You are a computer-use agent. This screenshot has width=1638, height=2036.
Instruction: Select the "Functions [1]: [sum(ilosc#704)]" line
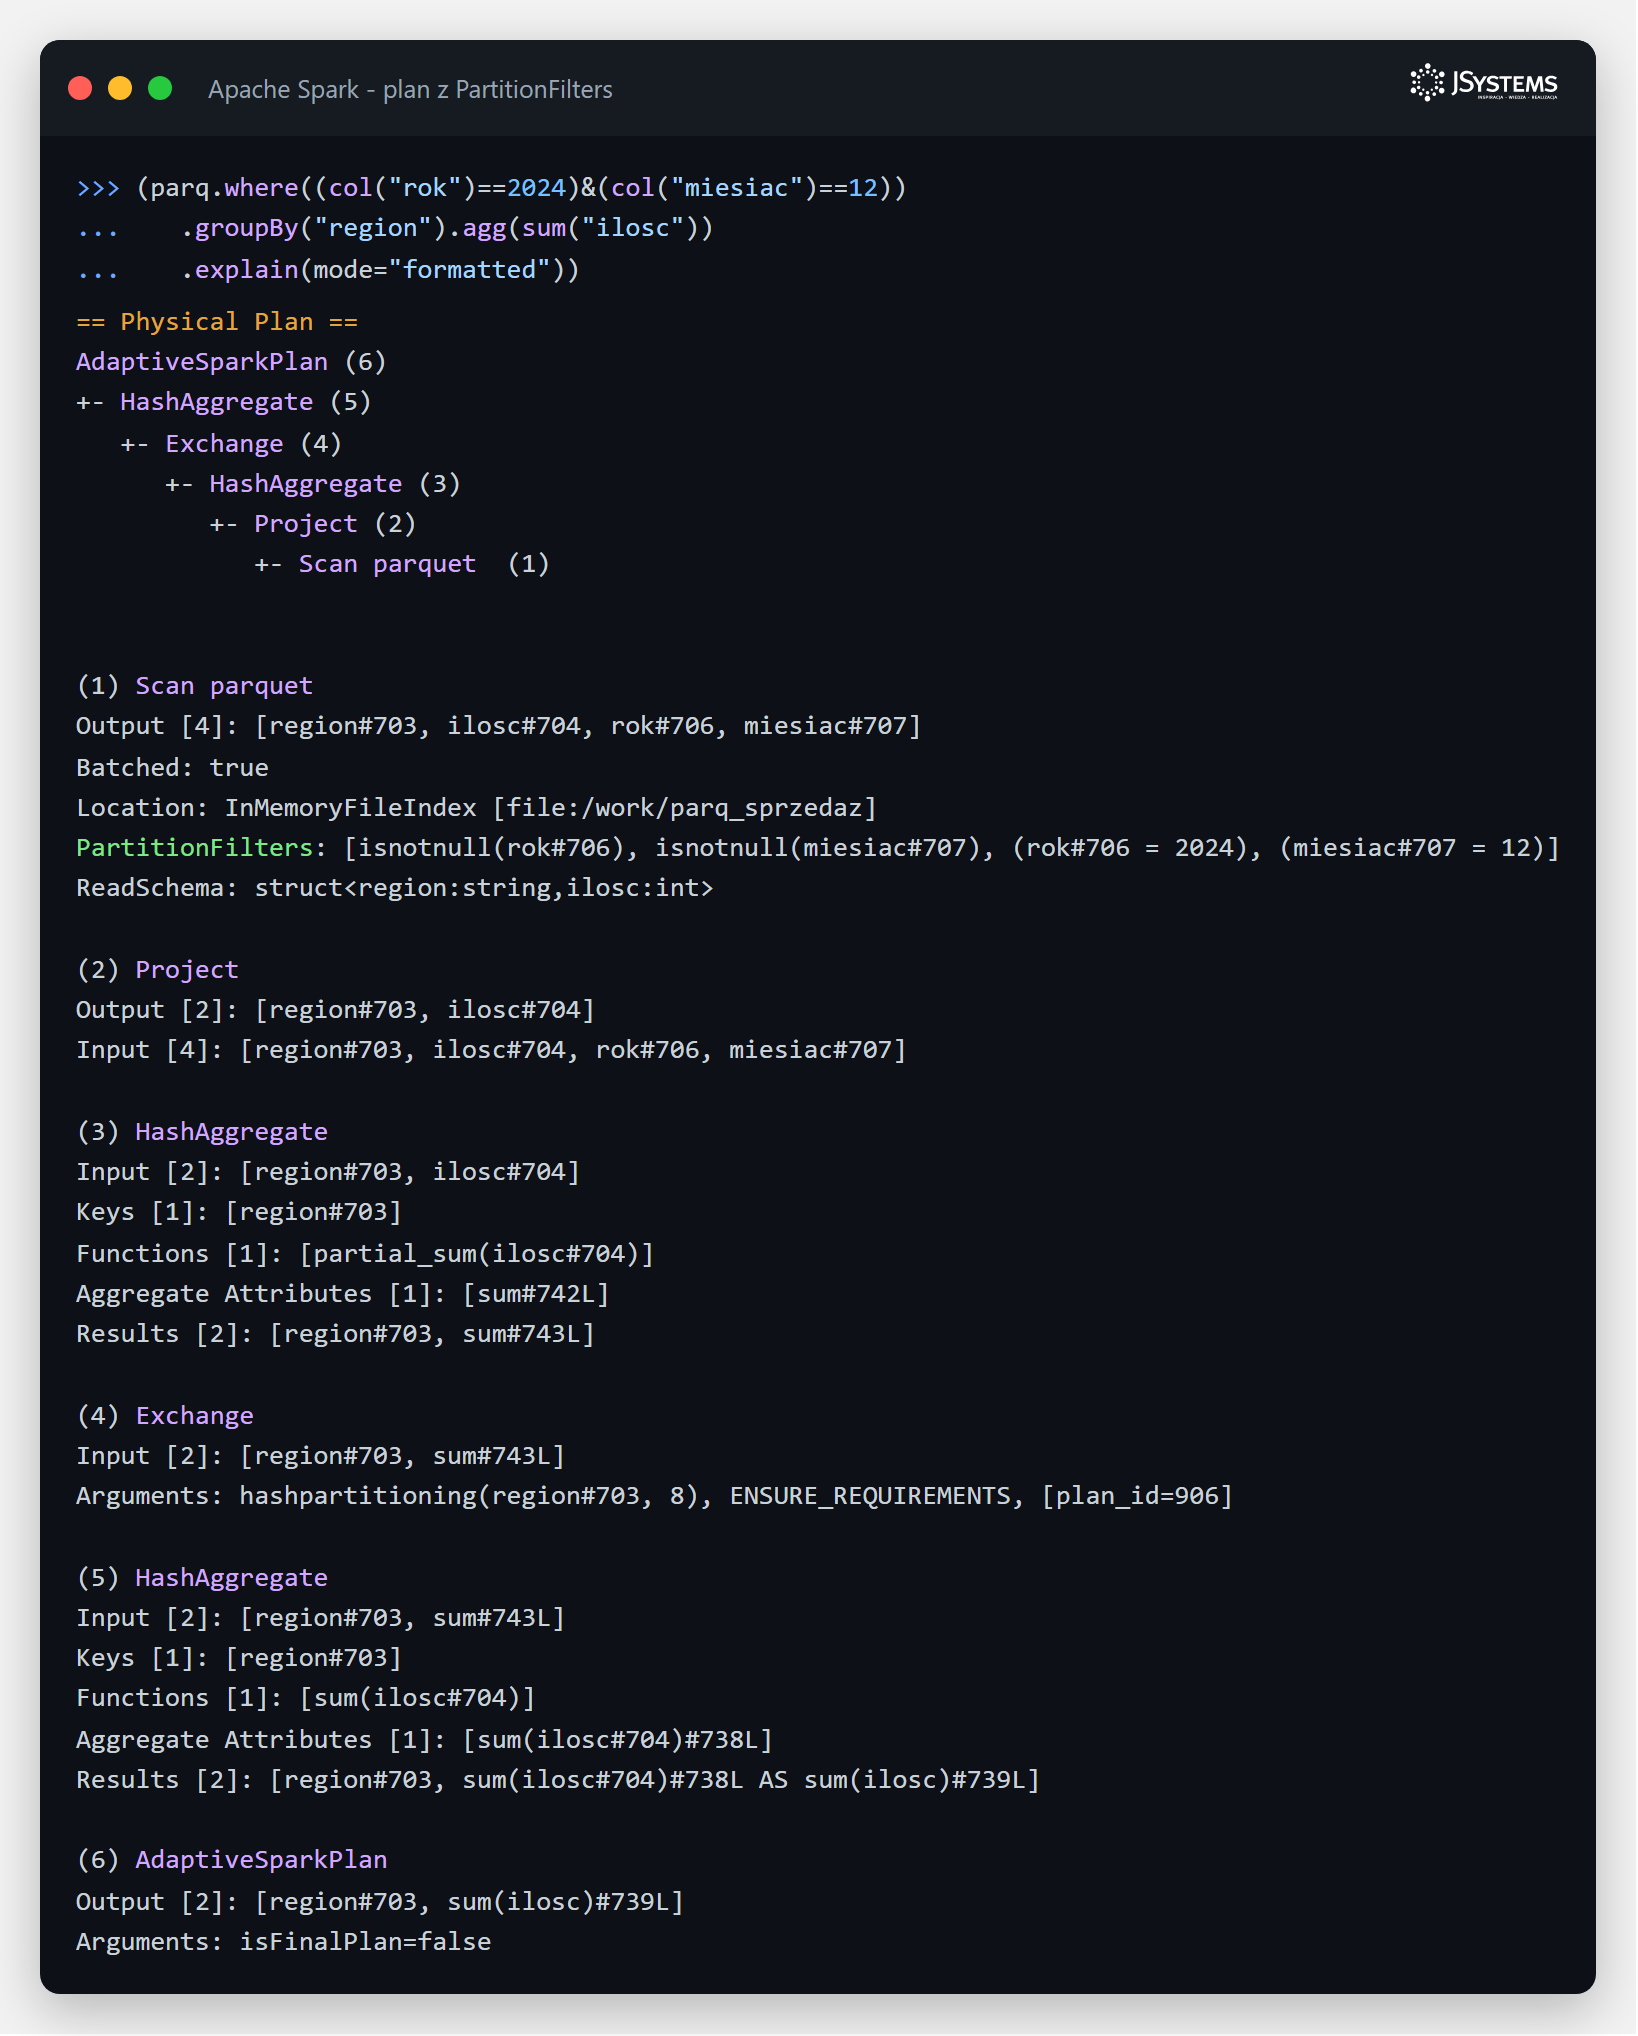tap(306, 1698)
